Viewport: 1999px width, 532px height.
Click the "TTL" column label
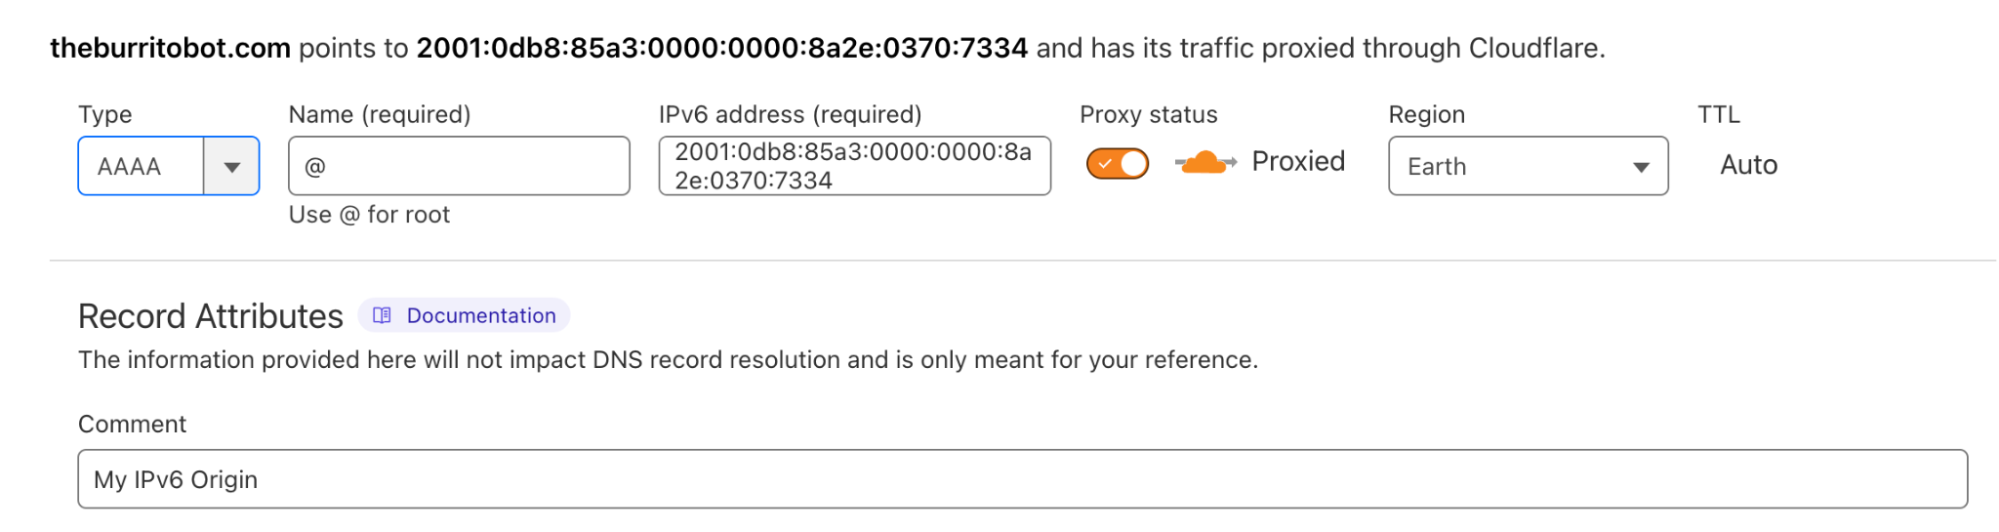[1718, 115]
